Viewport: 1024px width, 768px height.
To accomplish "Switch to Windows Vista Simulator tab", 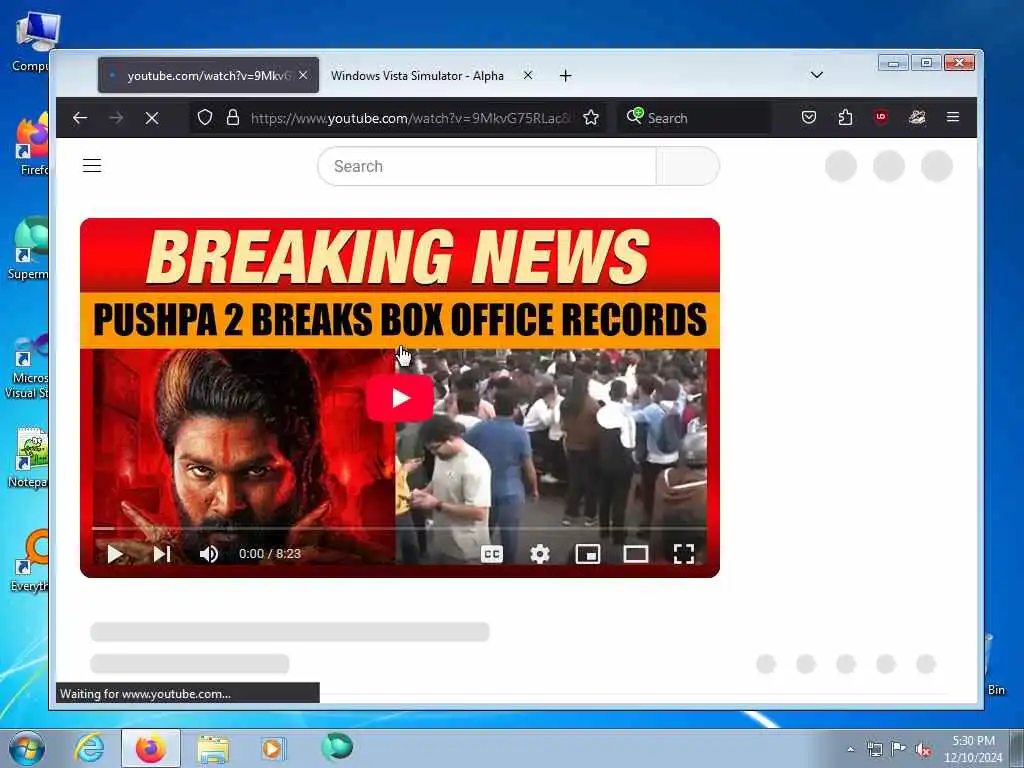I will tap(417, 76).
